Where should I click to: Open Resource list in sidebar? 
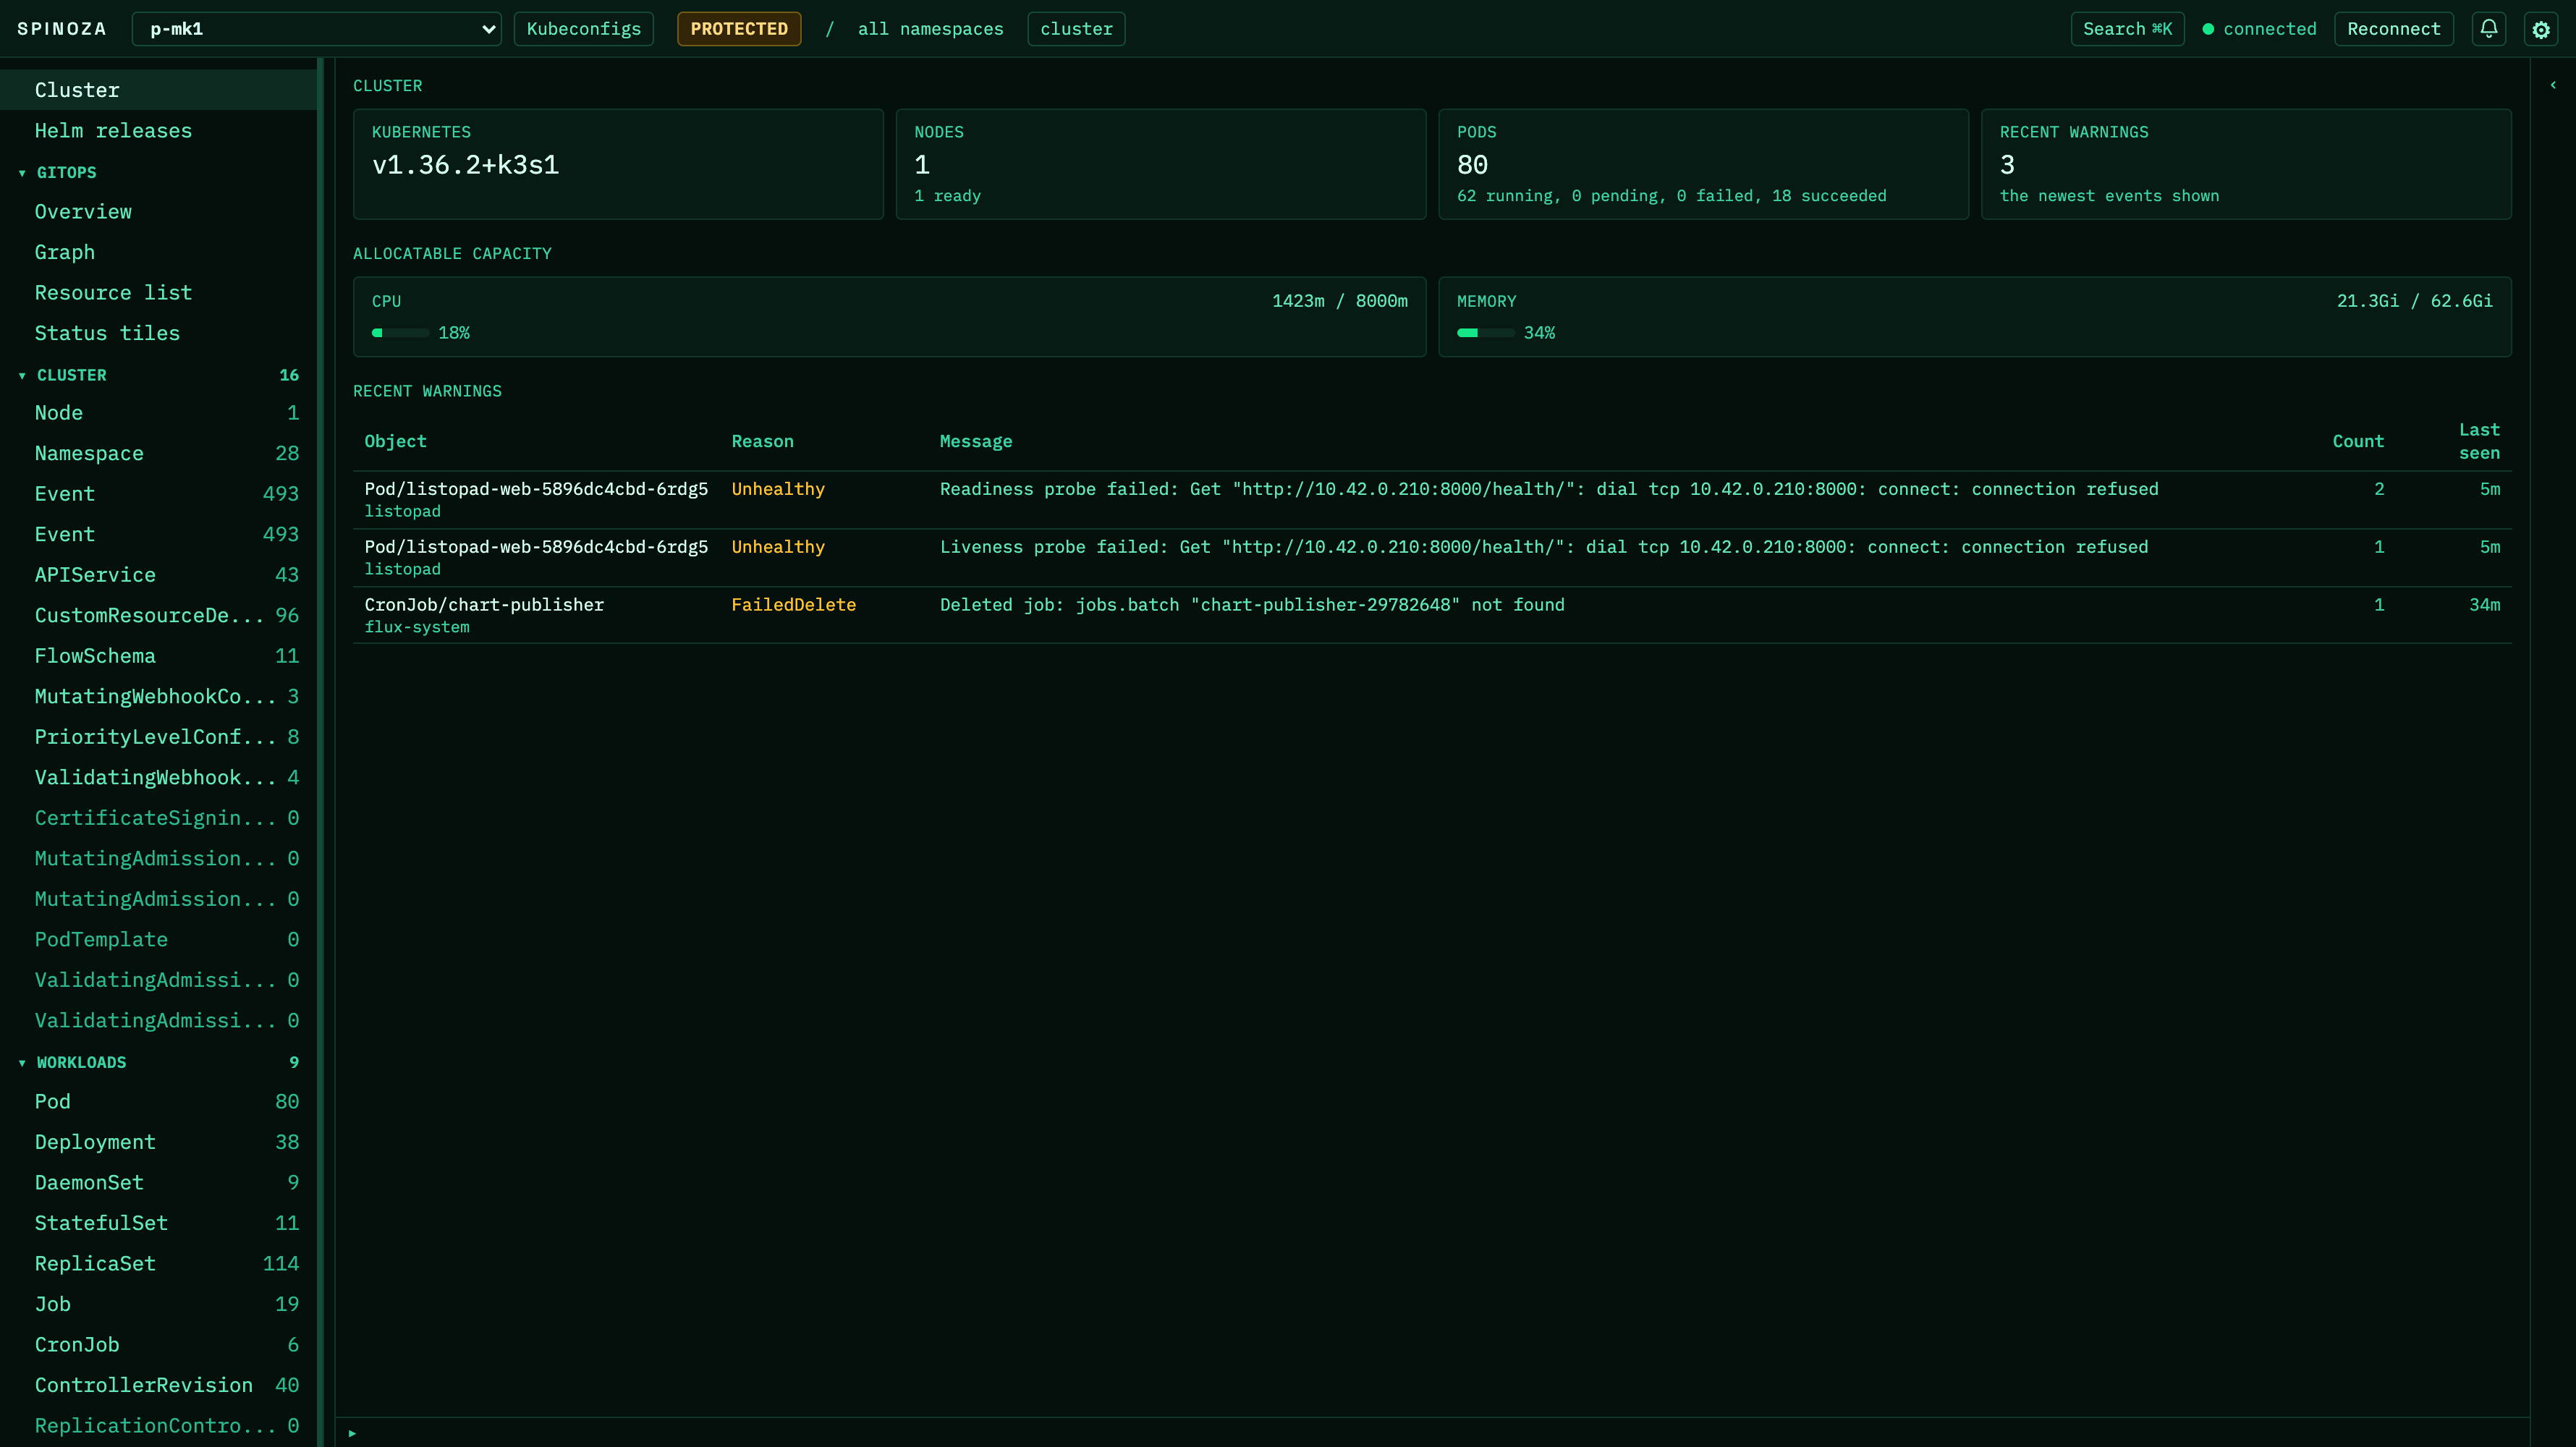point(158,293)
